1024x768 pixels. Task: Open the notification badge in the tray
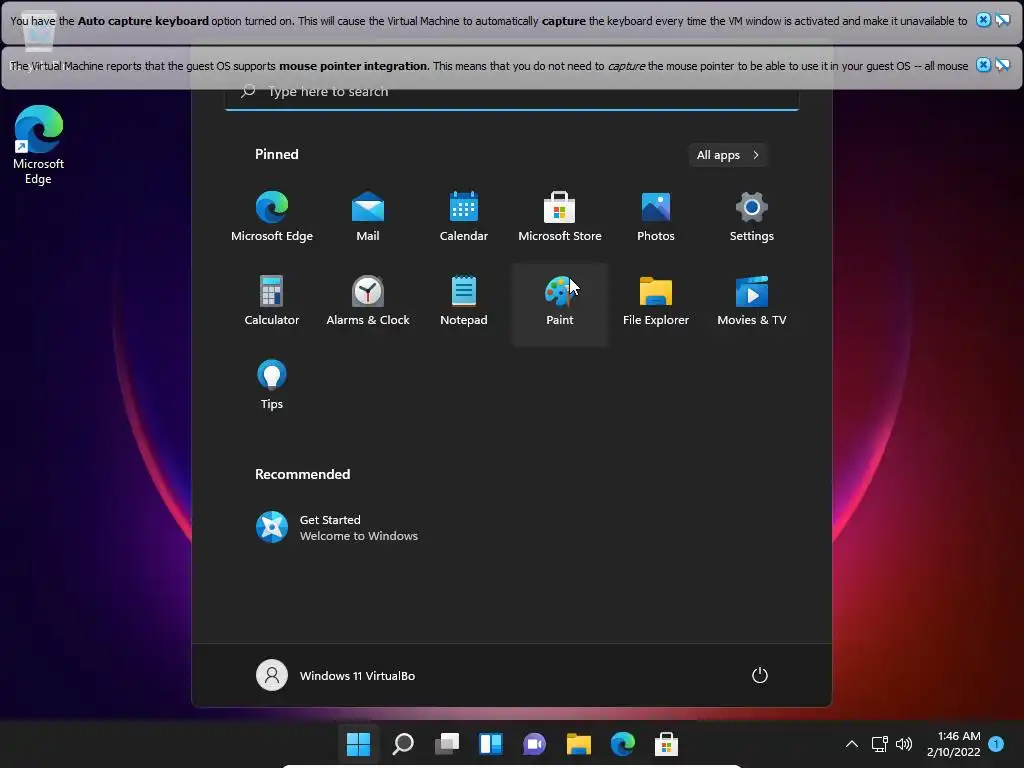[996, 743]
